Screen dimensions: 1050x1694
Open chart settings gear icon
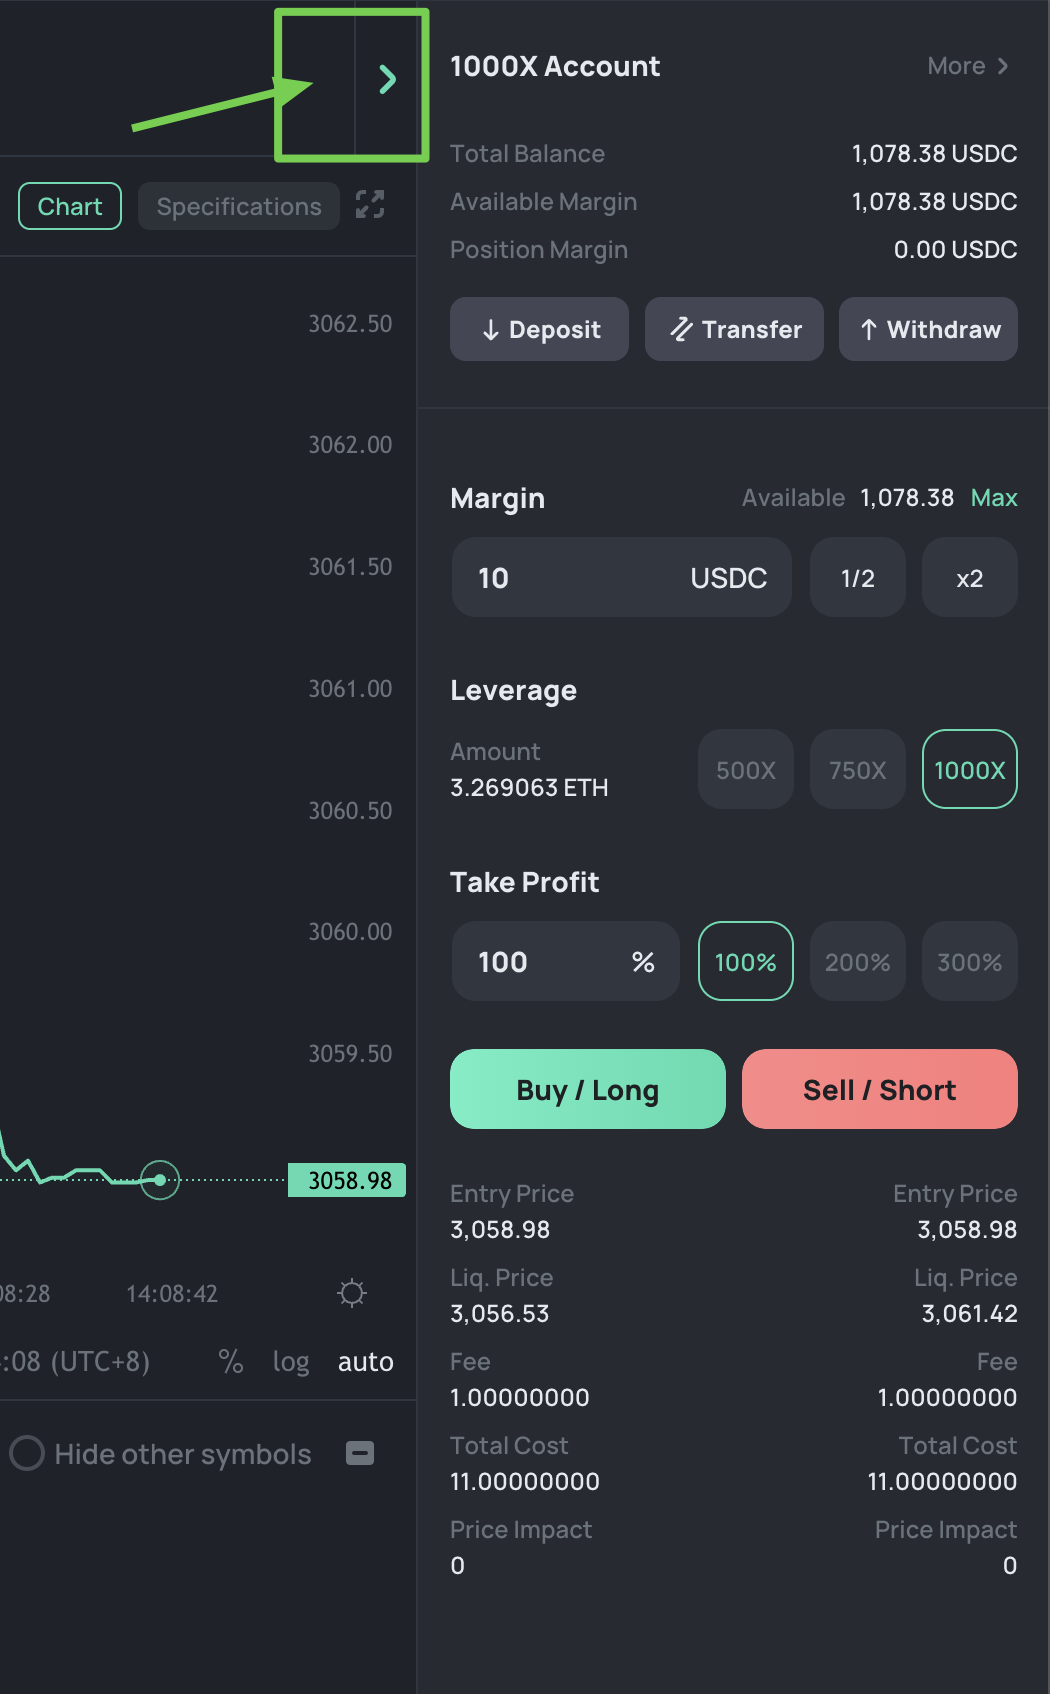pyautogui.click(x=352, y=1293)
